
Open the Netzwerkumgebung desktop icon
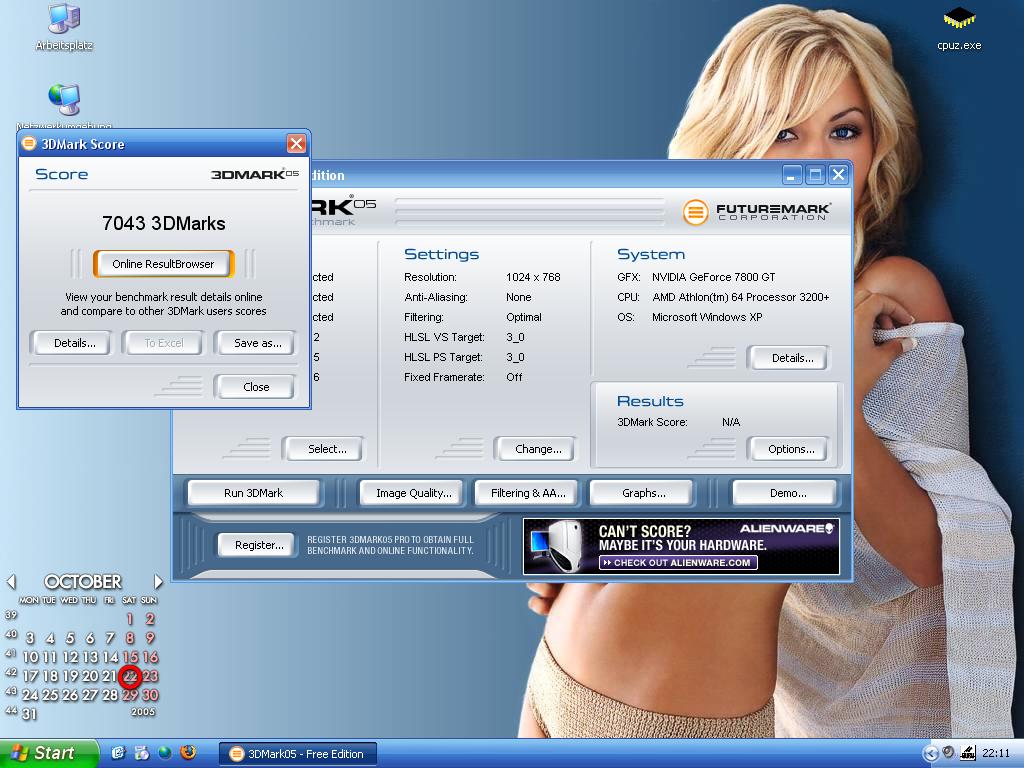[x=64, y=104]
